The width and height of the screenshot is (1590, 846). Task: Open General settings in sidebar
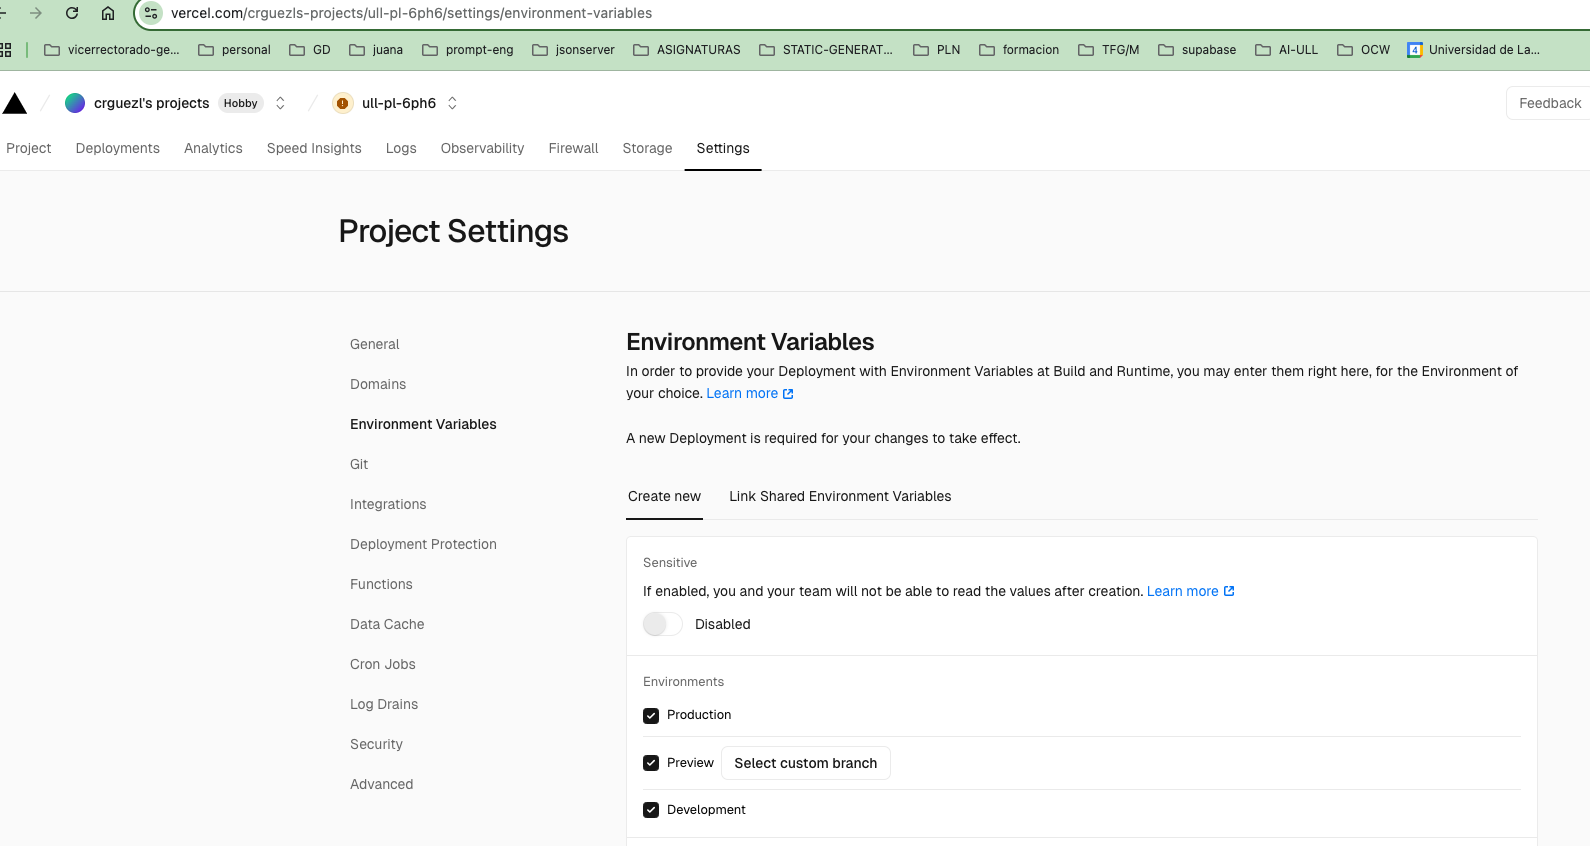coord(374,344)
